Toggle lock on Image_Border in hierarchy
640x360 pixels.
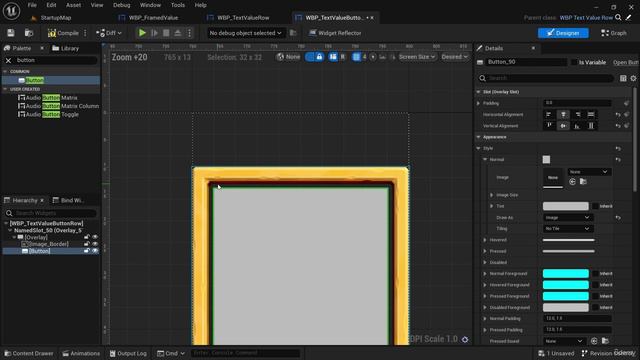[x=87, y=244]
